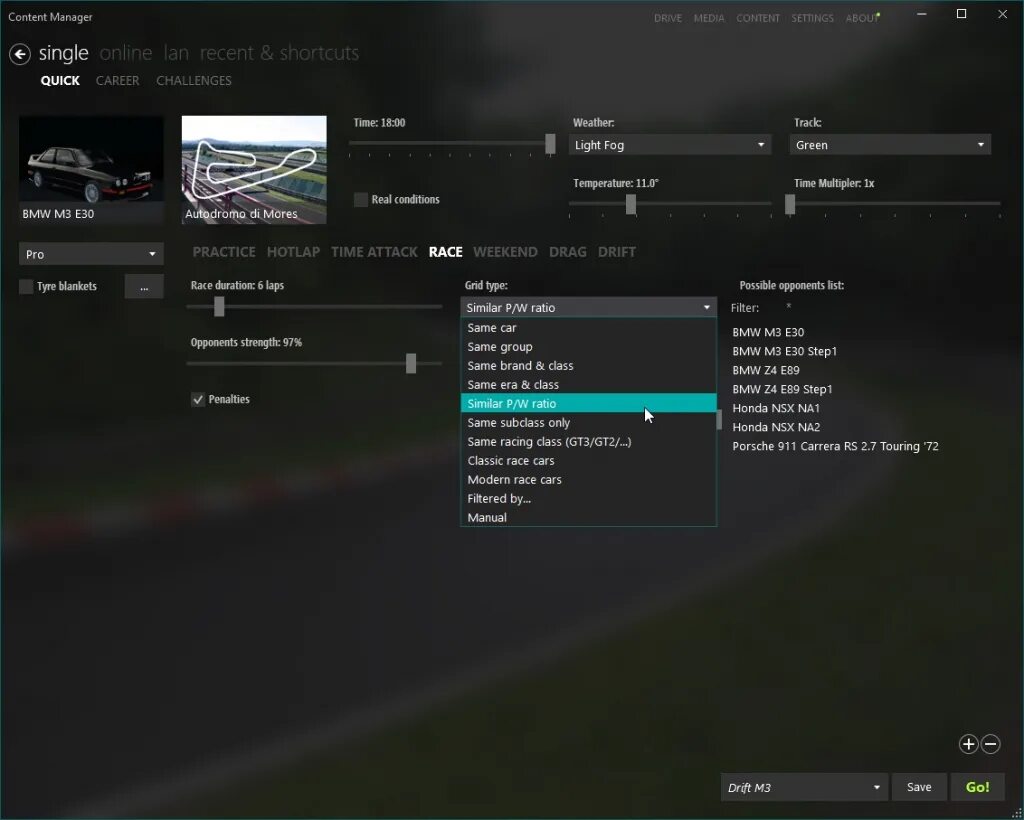
Task: Select BMW M3 E30 Step1 opponent
Action: 784,351
